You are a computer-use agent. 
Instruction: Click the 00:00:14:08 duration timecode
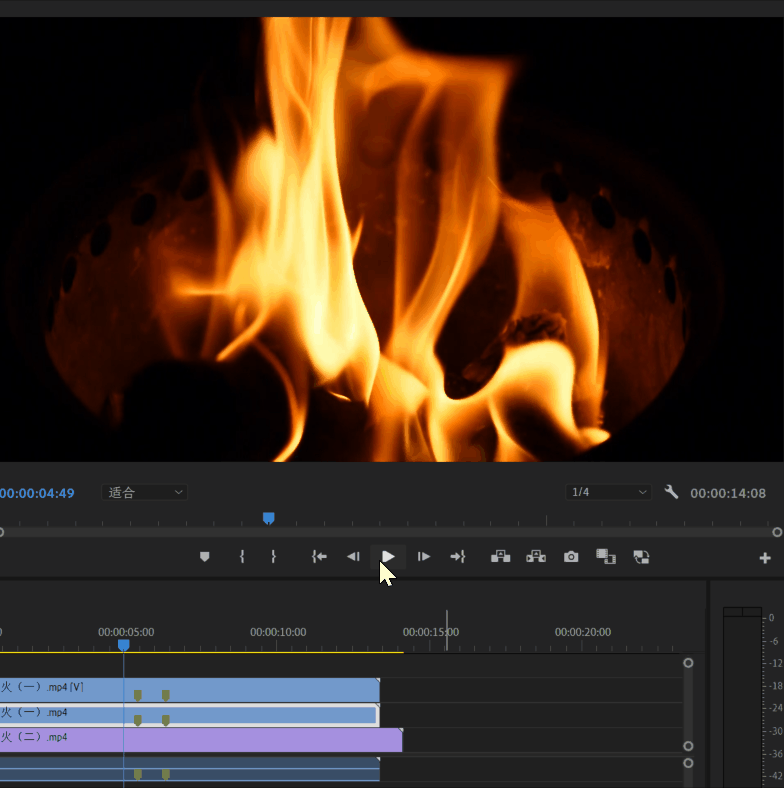coord(728,494)
